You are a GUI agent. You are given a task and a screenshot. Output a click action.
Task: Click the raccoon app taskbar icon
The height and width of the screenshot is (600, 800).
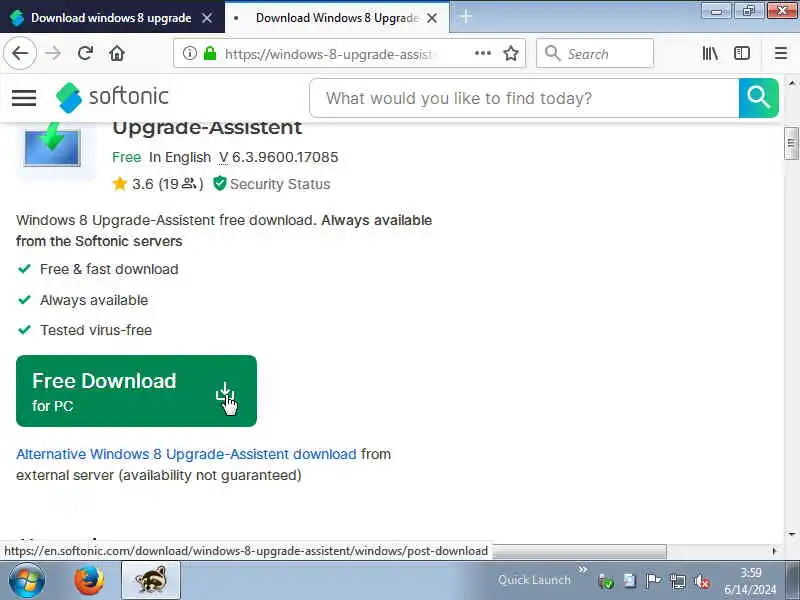(x=151, y=581)
